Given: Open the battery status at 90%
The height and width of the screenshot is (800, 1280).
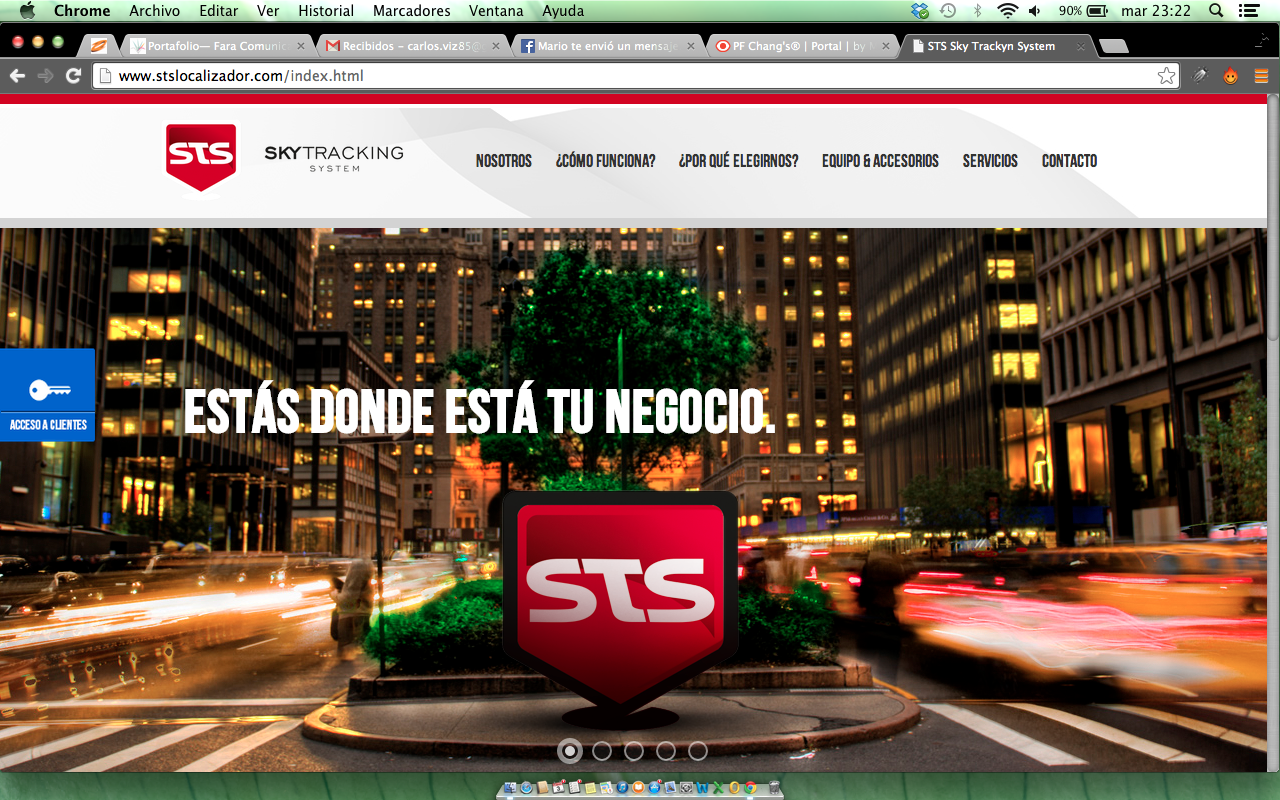Looking at the screenshot, I should click(1083, 11).
